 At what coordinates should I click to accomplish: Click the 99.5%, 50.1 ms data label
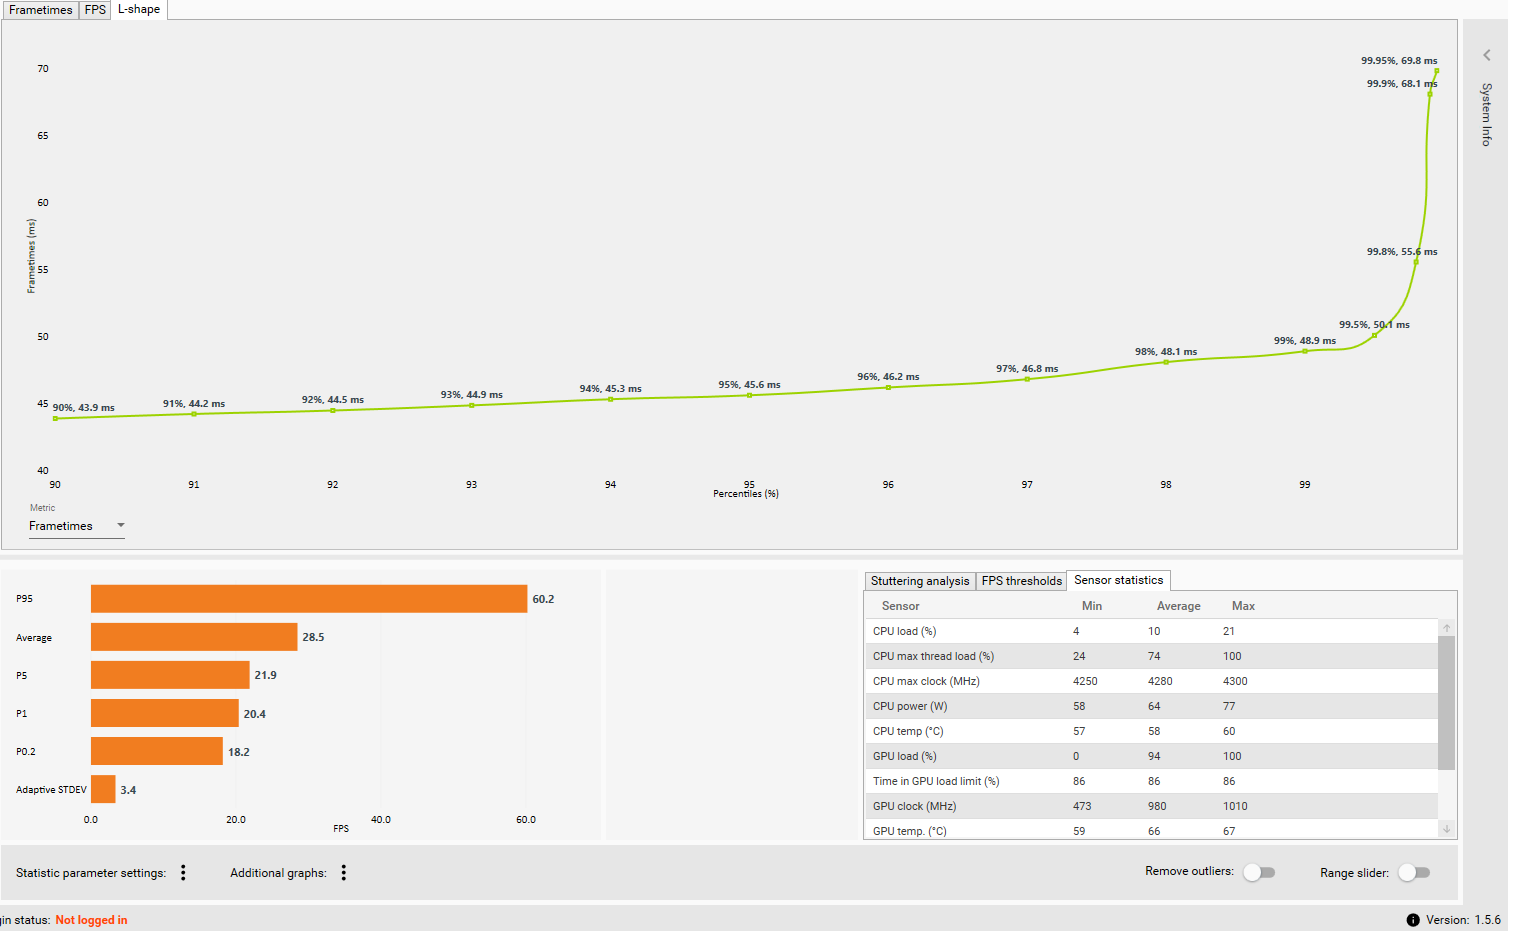1374,325
